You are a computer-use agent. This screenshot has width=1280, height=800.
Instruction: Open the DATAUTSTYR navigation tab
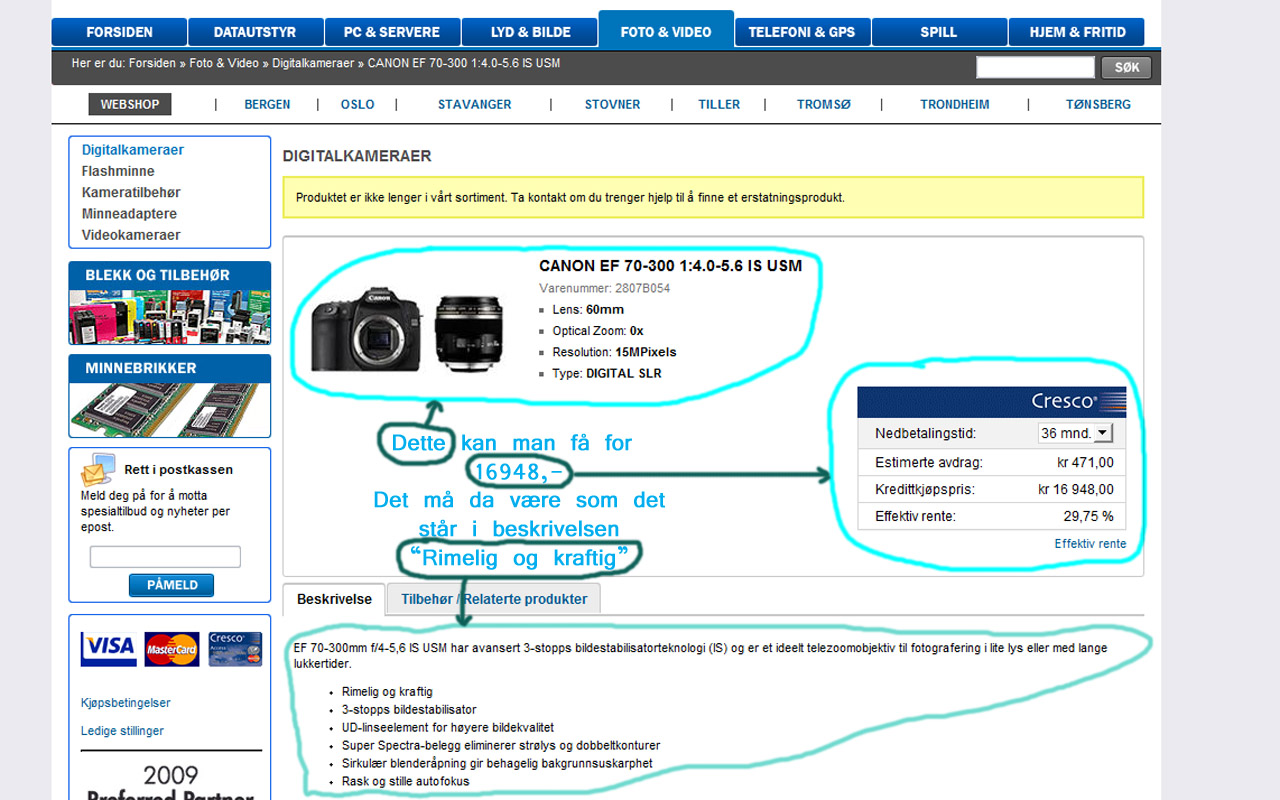[x=255, y=32]
